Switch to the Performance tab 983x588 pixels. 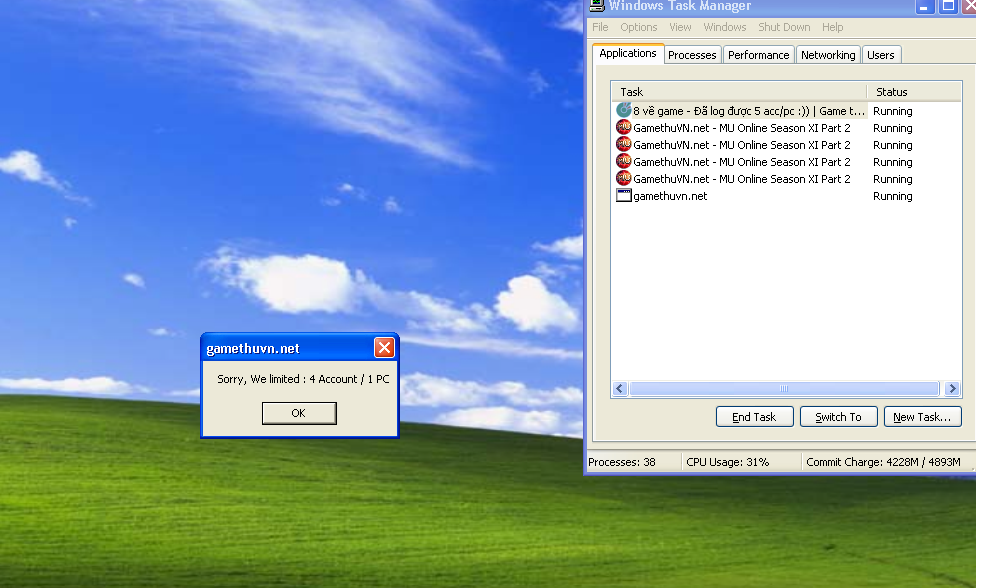[759, 55]
